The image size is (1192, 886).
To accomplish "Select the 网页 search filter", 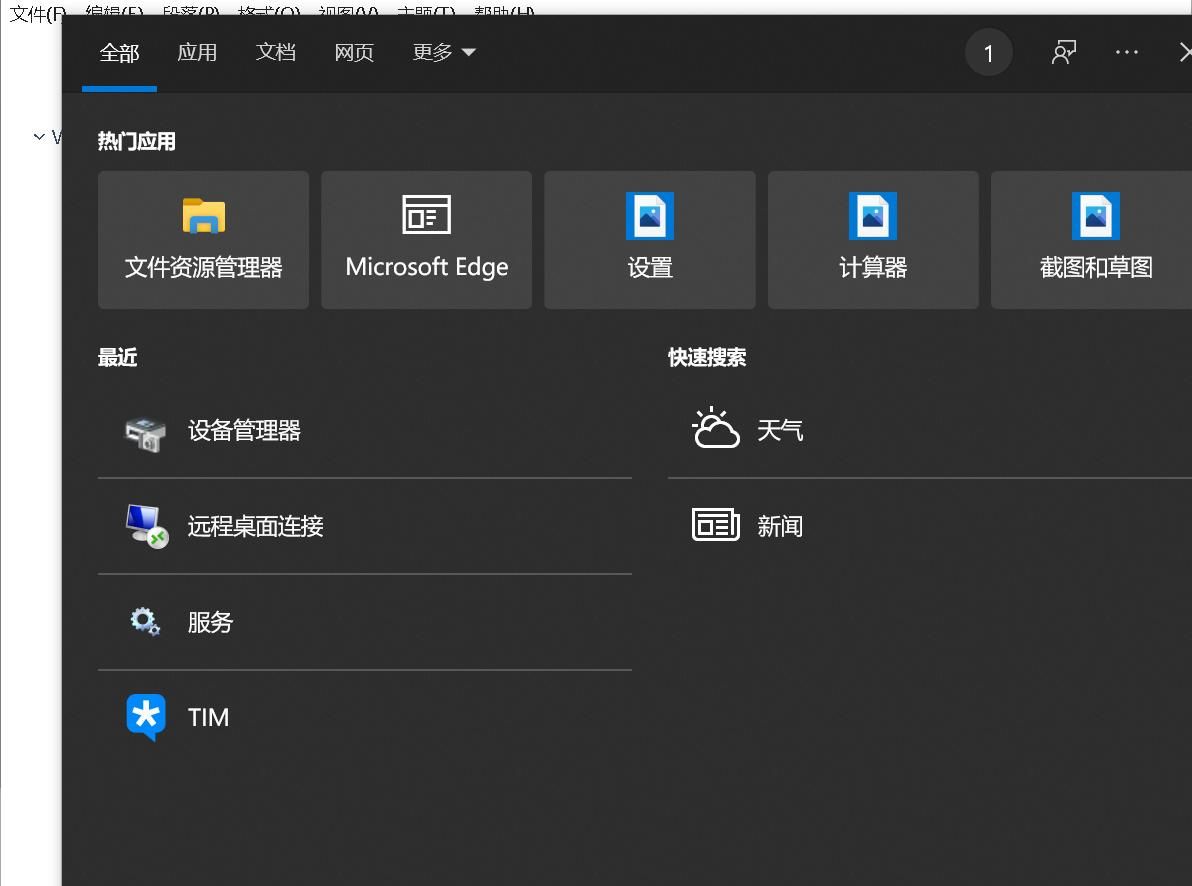I will [x=353, y=52].
